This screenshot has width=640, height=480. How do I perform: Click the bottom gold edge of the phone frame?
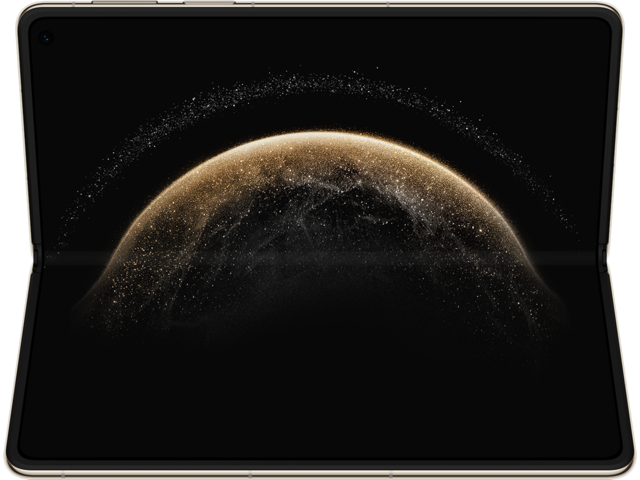pos(320,474)
